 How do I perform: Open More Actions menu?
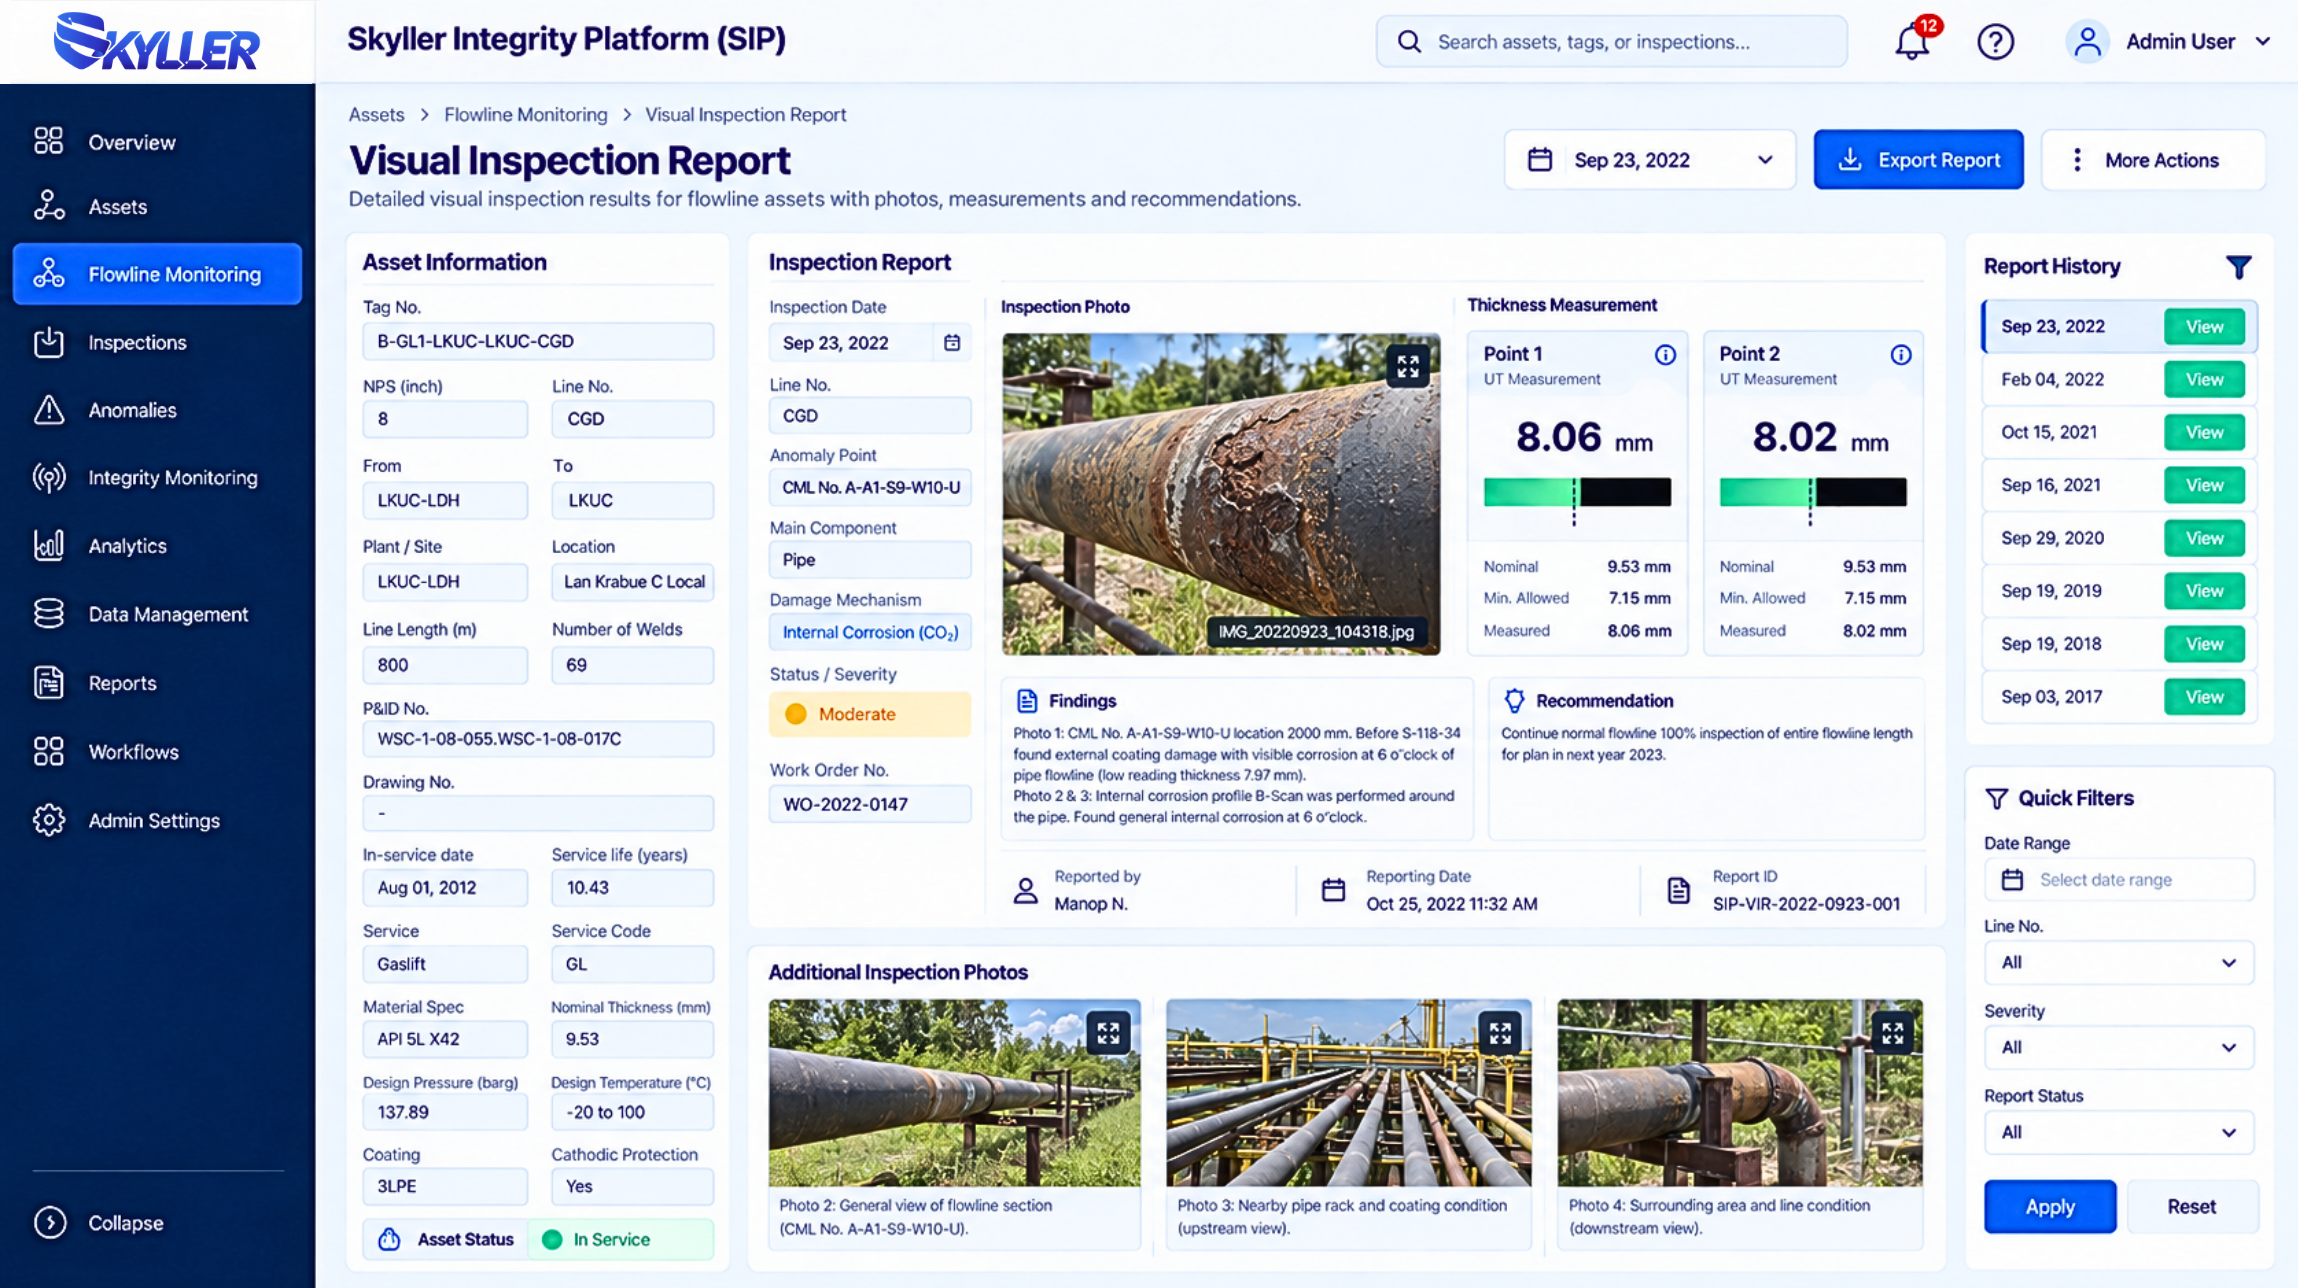pyautogui.click(x=2153, y=160)
